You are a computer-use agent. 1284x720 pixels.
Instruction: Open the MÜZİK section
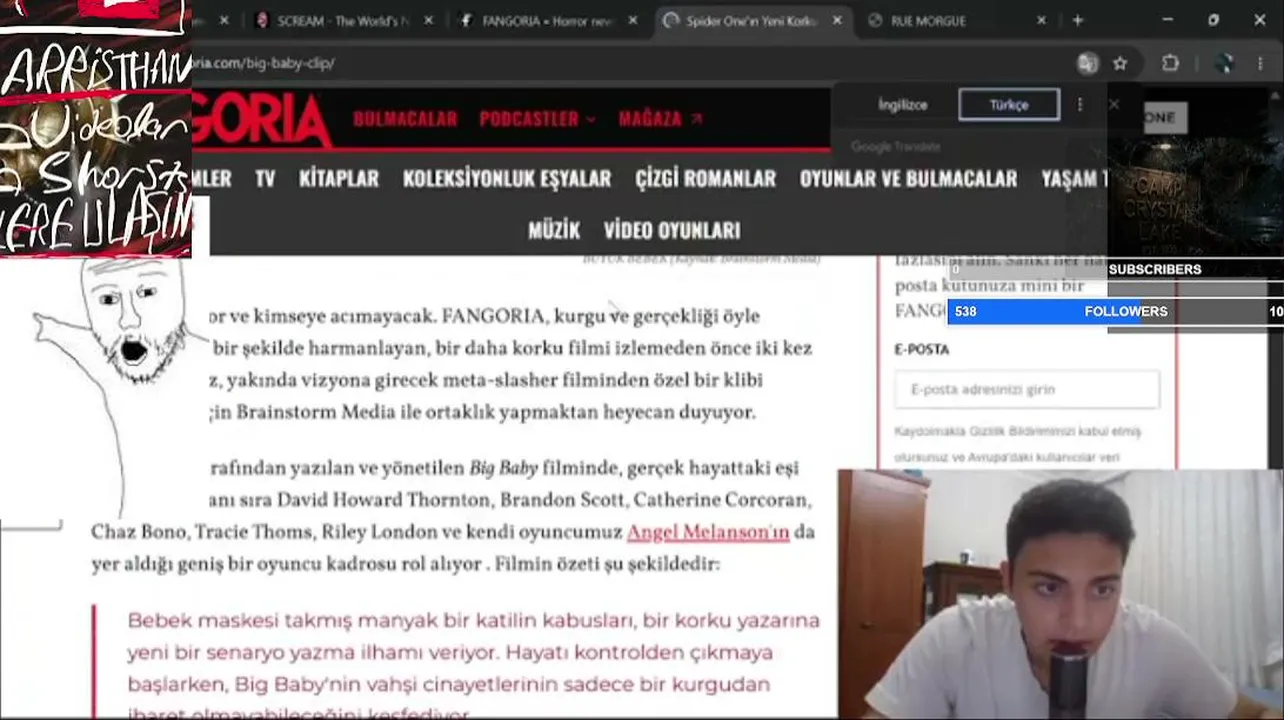554,230
